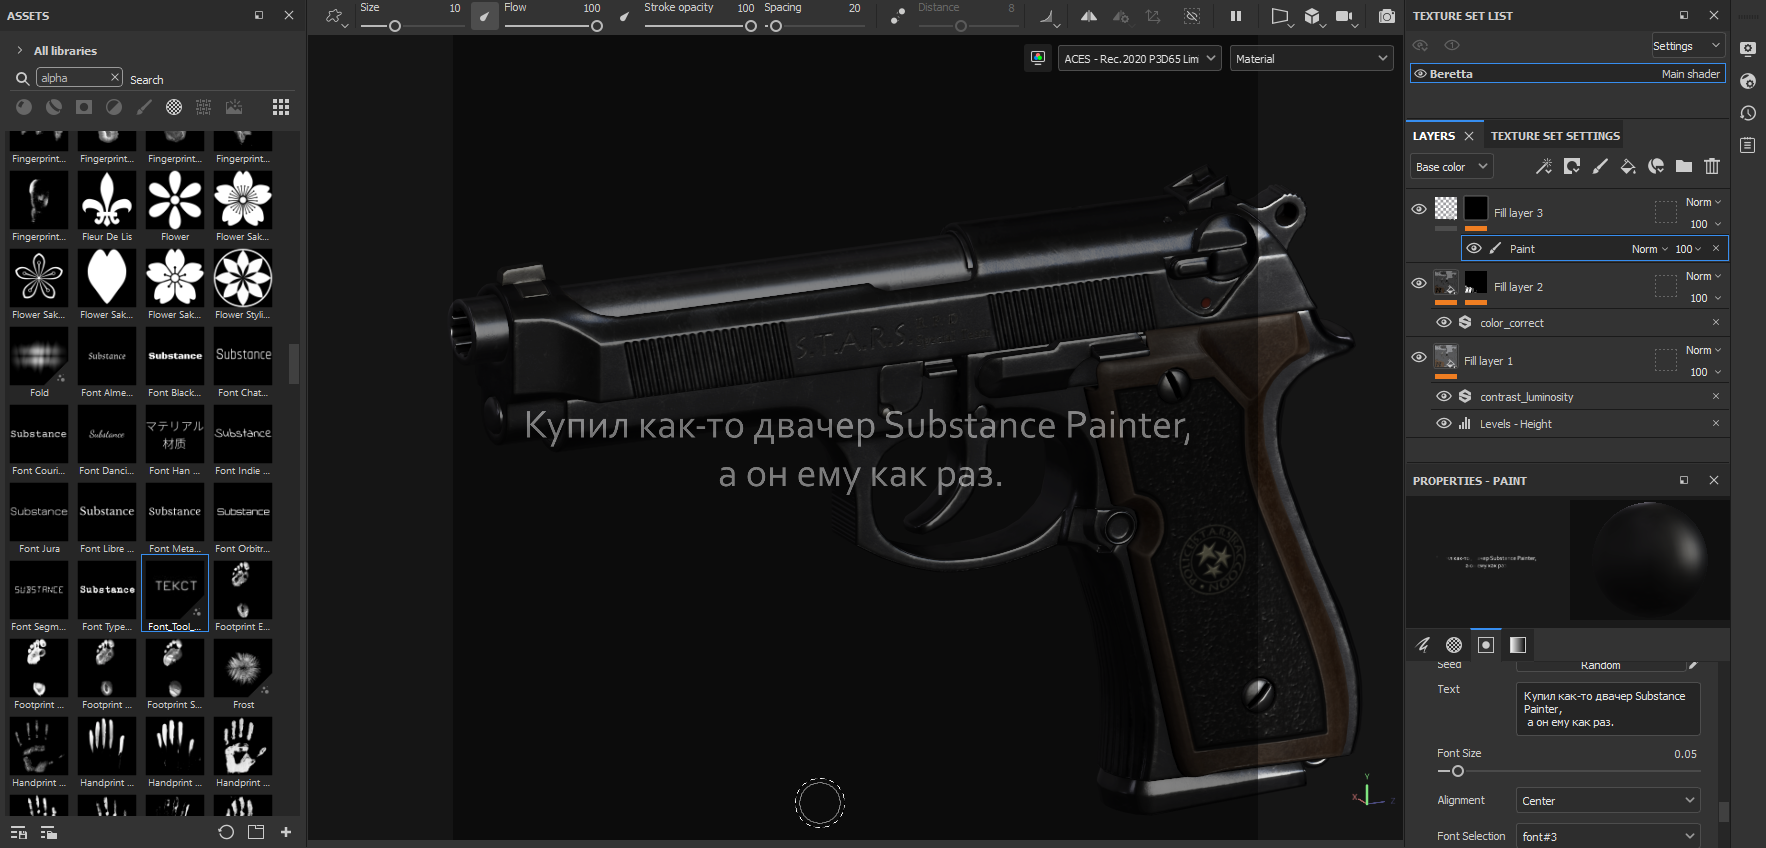Filter assets by Textures grid icon
This screenshot has width=1766, height=848.
point(204,107)
